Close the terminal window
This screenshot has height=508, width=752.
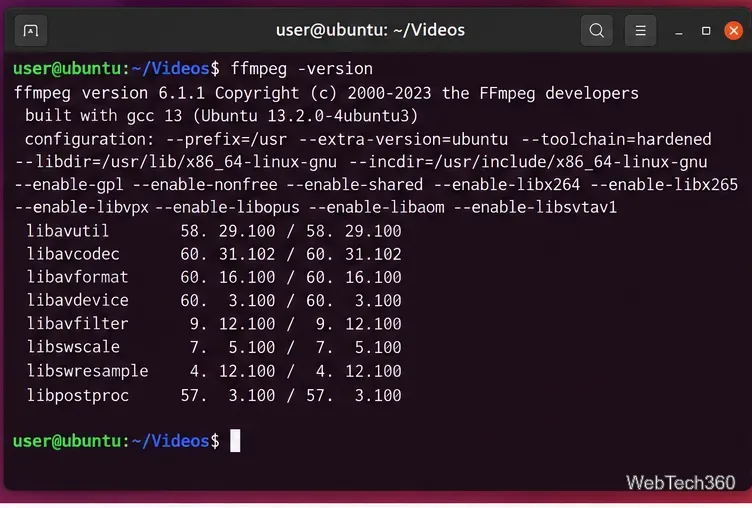point(733,31)
